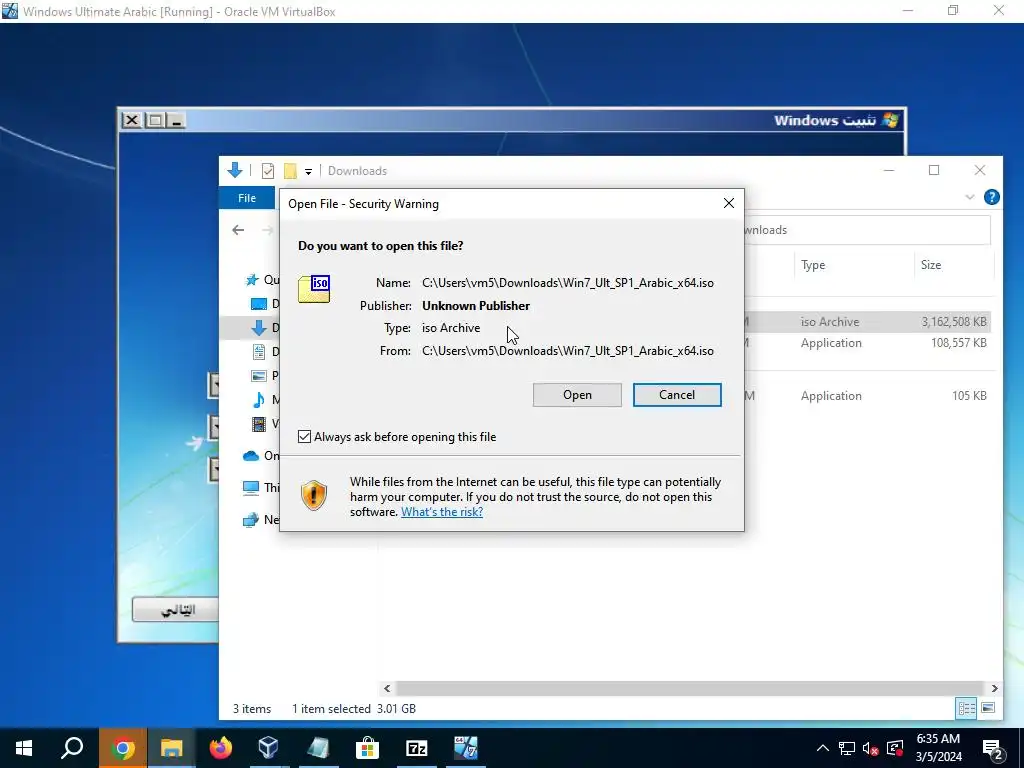This screenshot has height=768, width=1024.
Task: Switch to Details view layout
Action: click(x=967, y=708)
